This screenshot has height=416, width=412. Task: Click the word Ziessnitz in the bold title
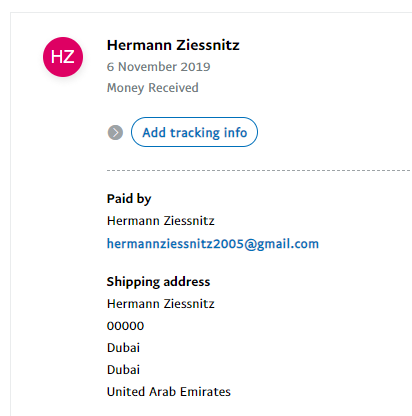pos(208,45)
